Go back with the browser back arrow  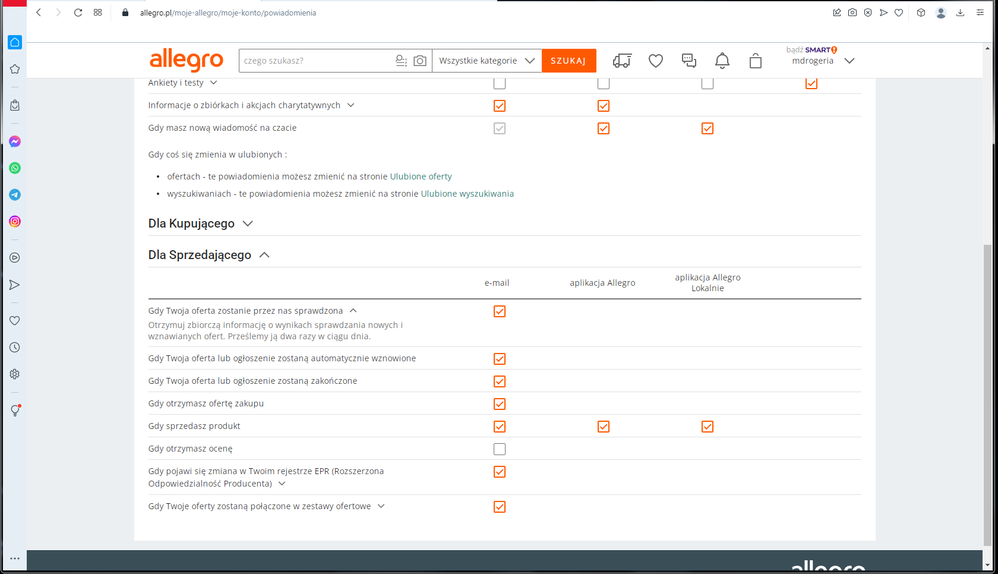tap(39, 13)
